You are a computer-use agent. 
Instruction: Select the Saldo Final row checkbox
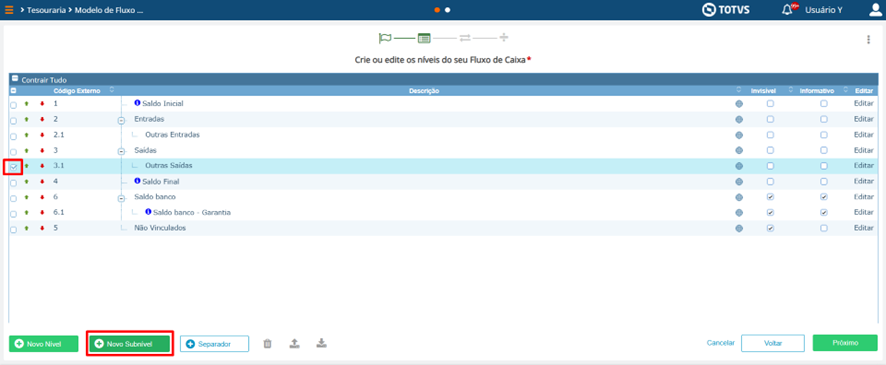point(14,182)
